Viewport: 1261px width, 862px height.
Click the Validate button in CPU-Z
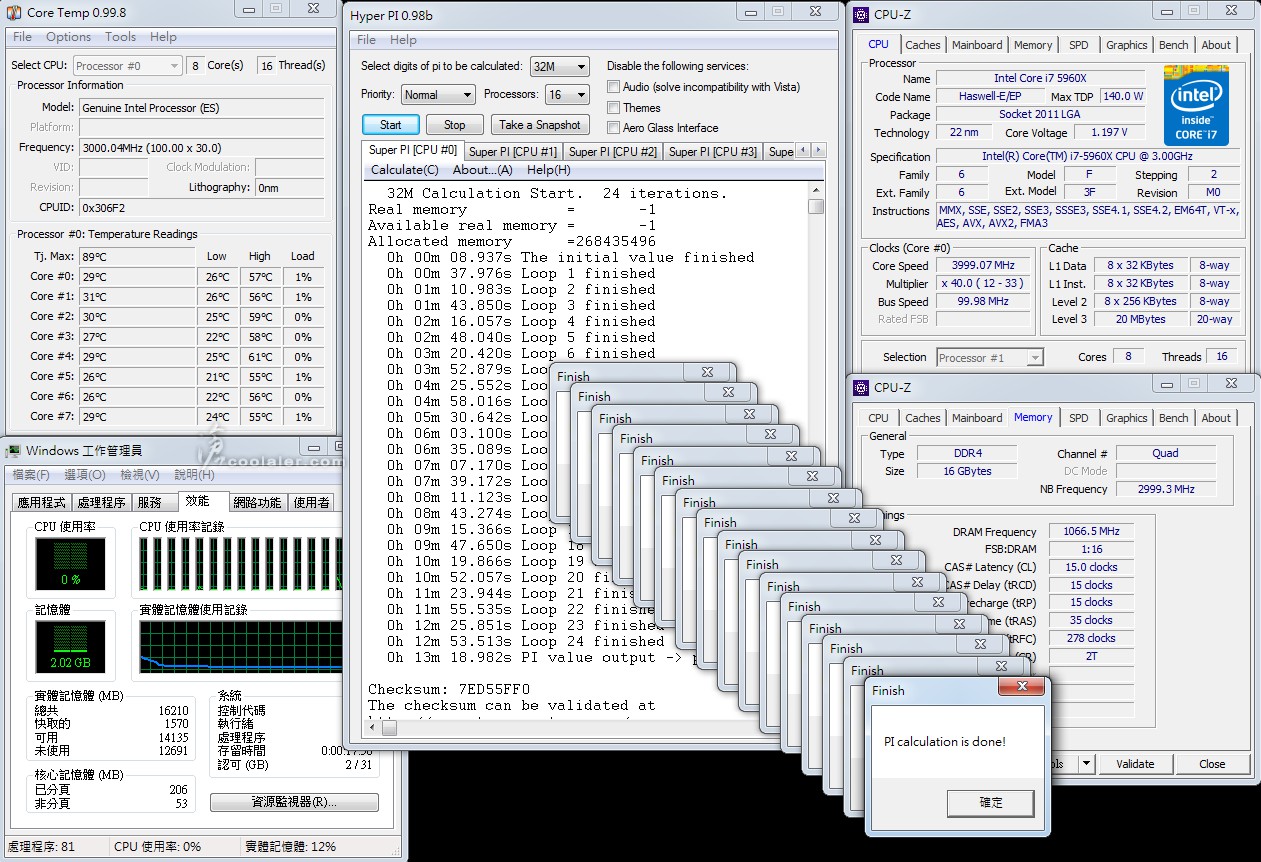(x=1135, y=764)
